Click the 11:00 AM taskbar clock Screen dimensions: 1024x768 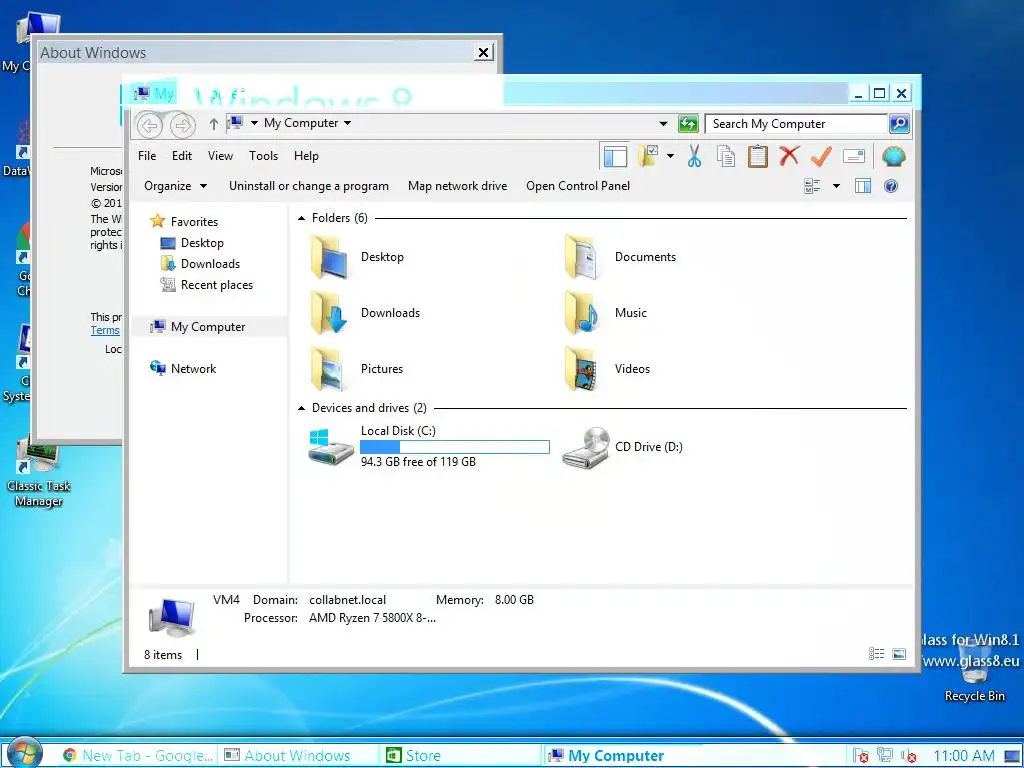click(963, 756)
